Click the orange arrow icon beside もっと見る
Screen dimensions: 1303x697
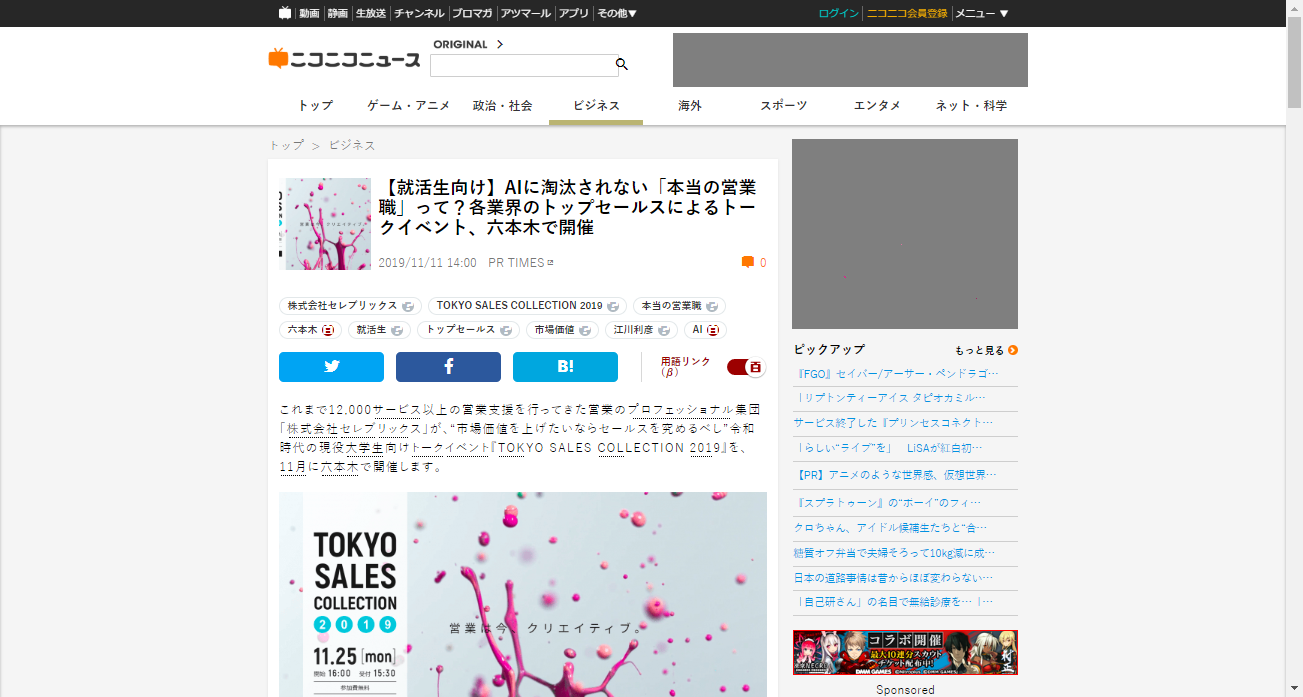[1013, 350]
